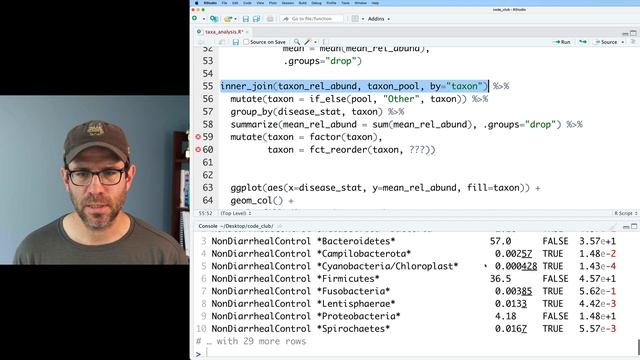Click the Console tab label
Image resolution: width=640 pixels, height=360 pixels.
point(208,226)
